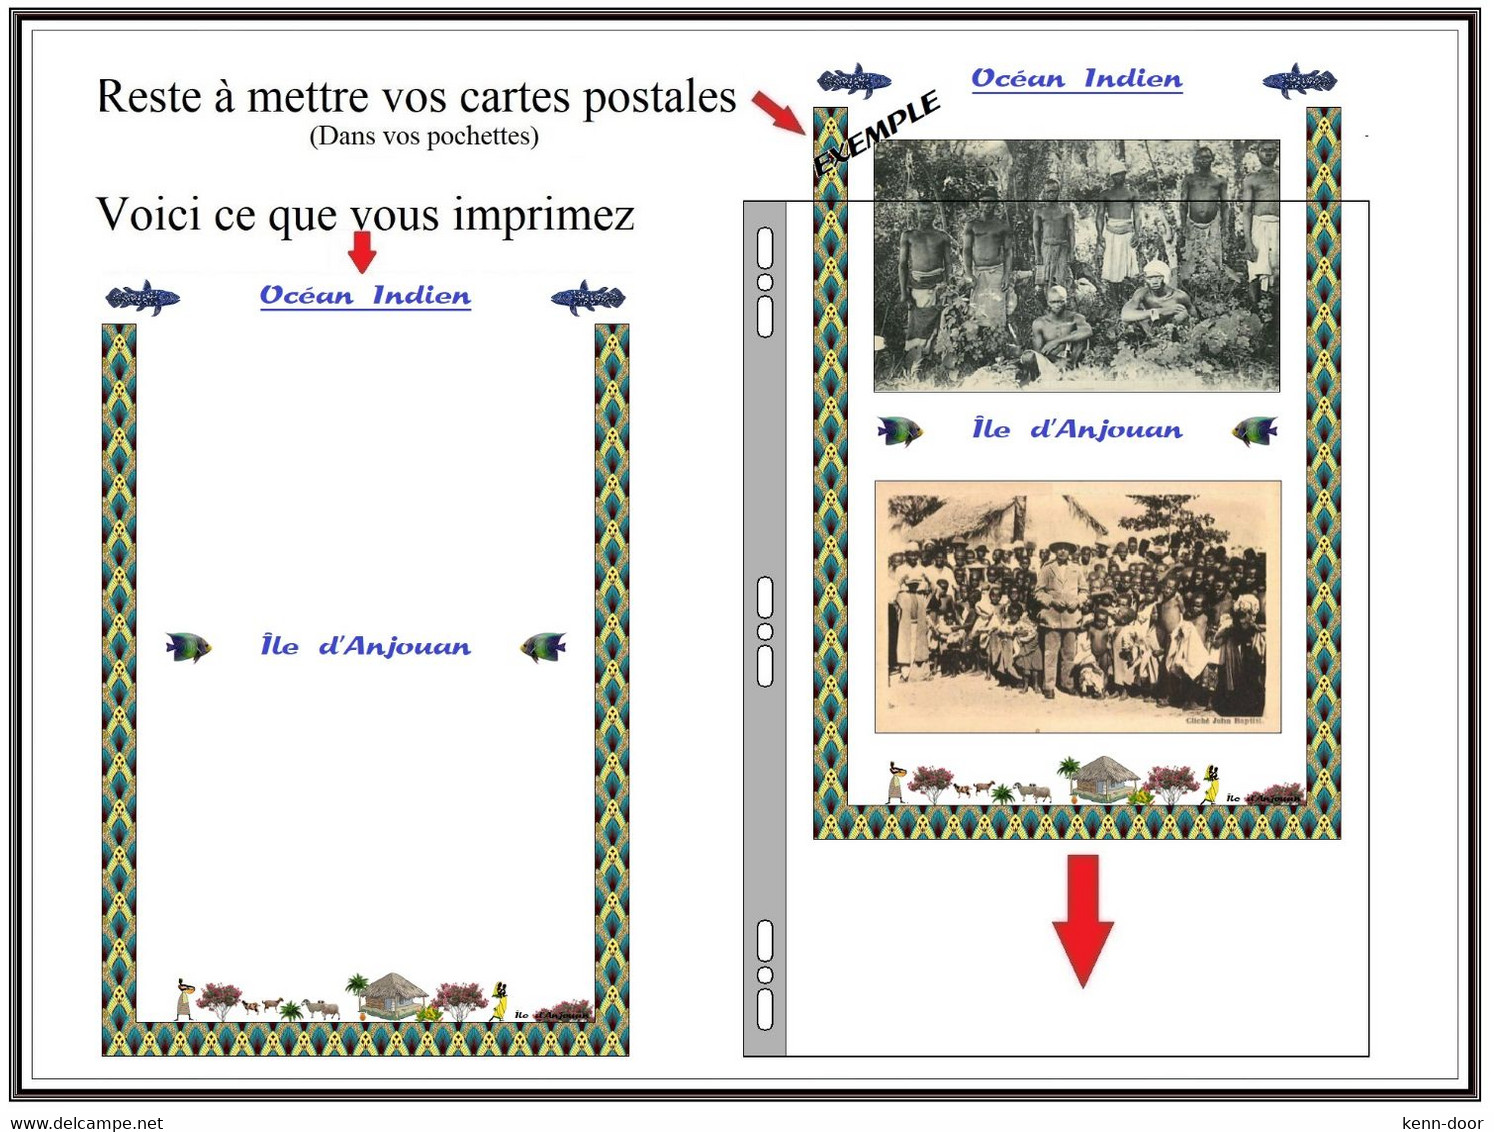
Task: Click the 'Voici ce que vous imprimez' heading
Action: [x=365, y=214]
